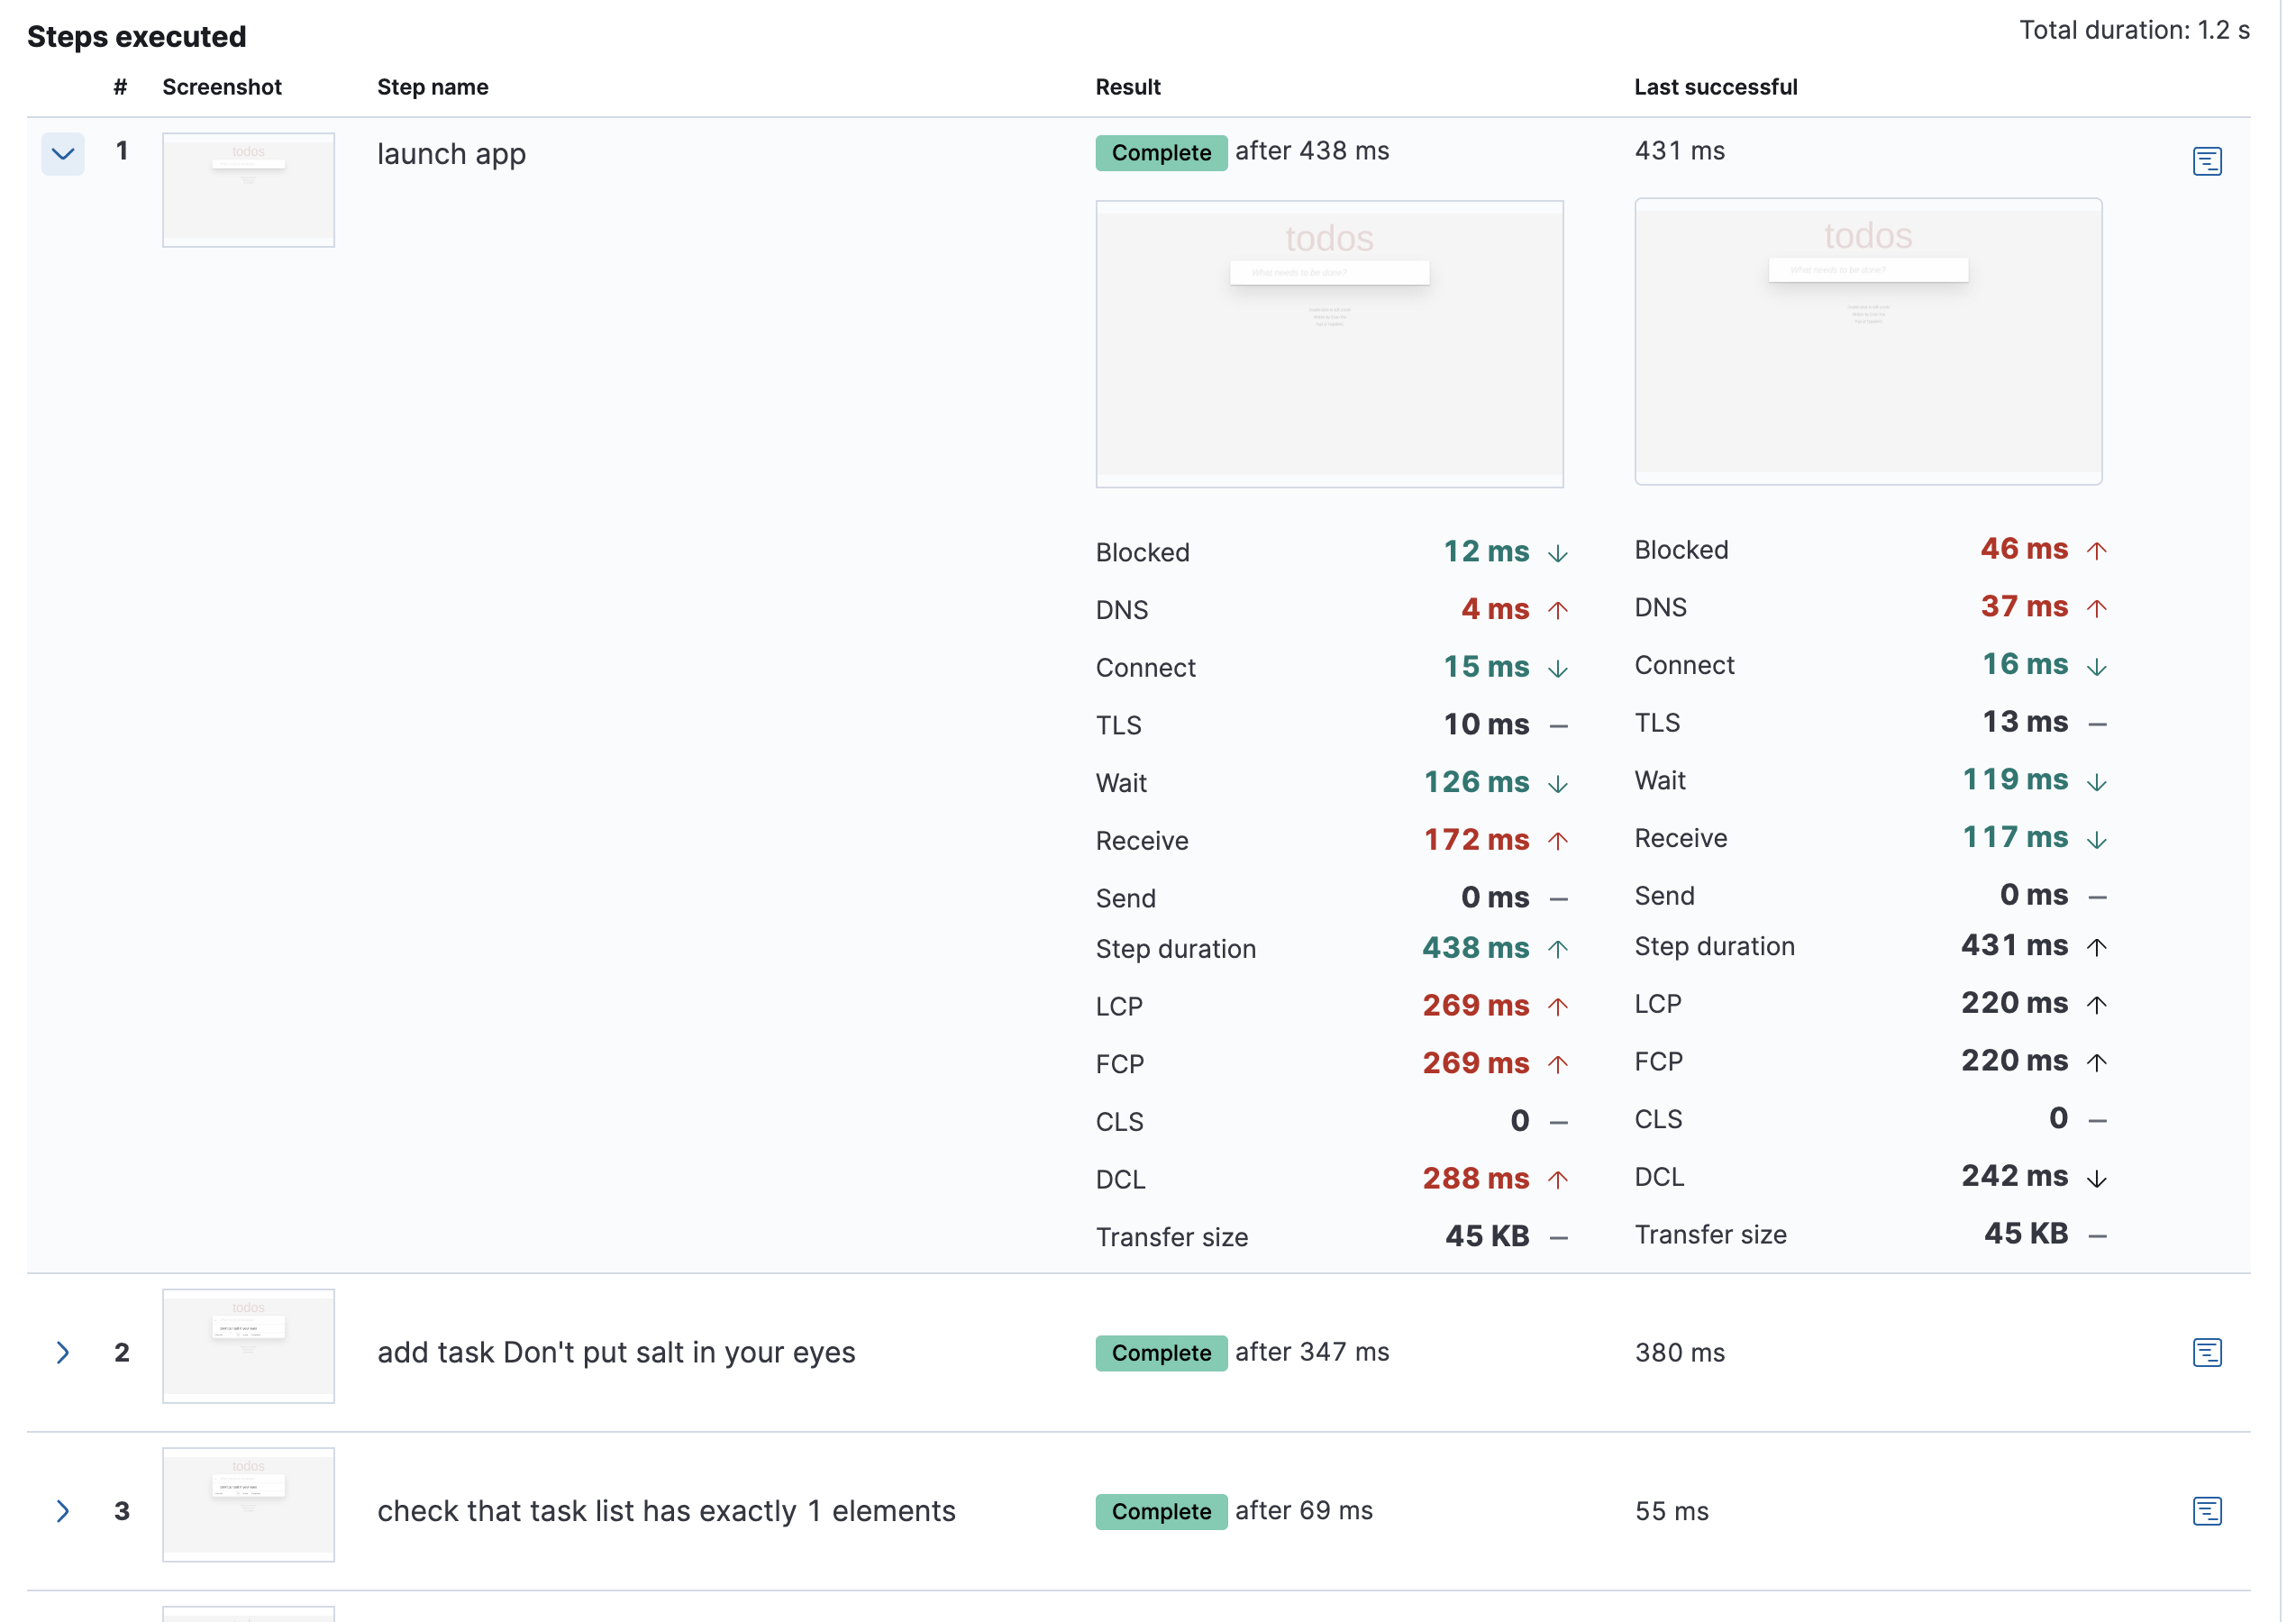Open the large Result screenshot of todos
Viewport: 2296px width, 1622px height.
click(1329, 344)
